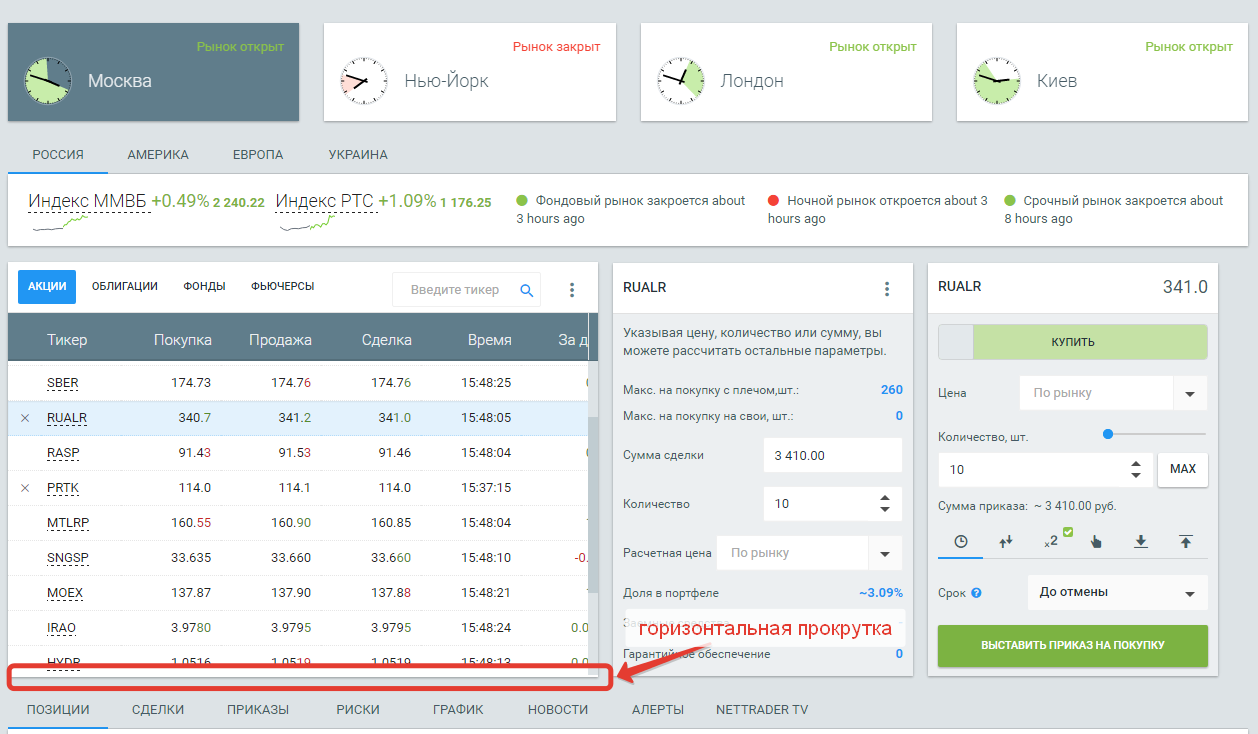Select the РОССИЯ region tab
1258x734 pixels.
click(58, 155)
